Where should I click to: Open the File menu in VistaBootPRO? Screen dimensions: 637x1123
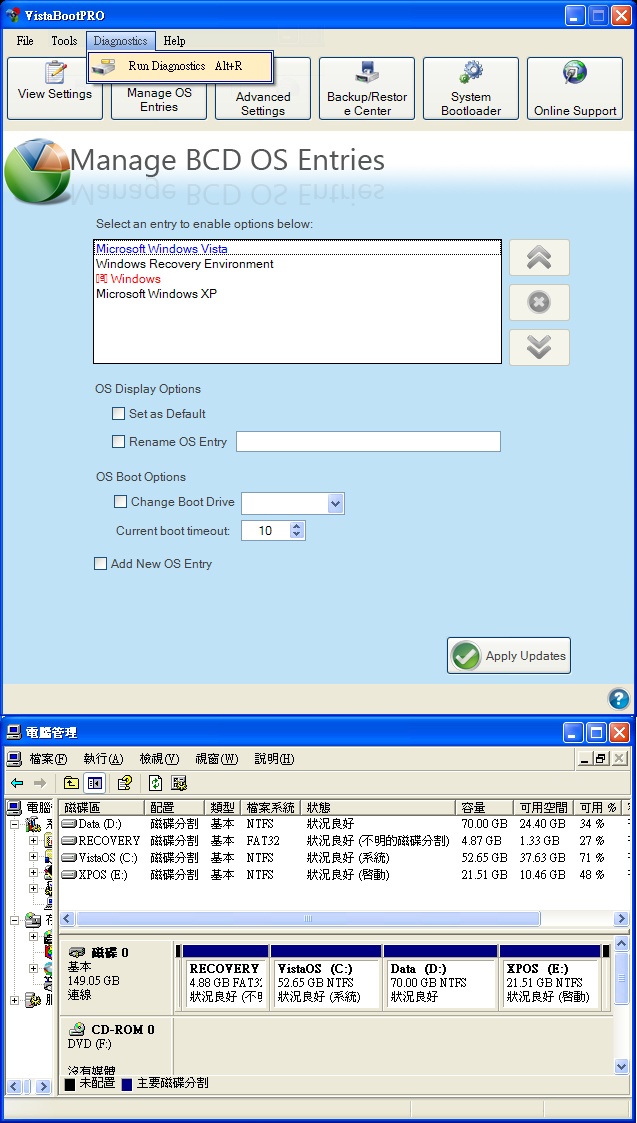[x=25, y=41]
